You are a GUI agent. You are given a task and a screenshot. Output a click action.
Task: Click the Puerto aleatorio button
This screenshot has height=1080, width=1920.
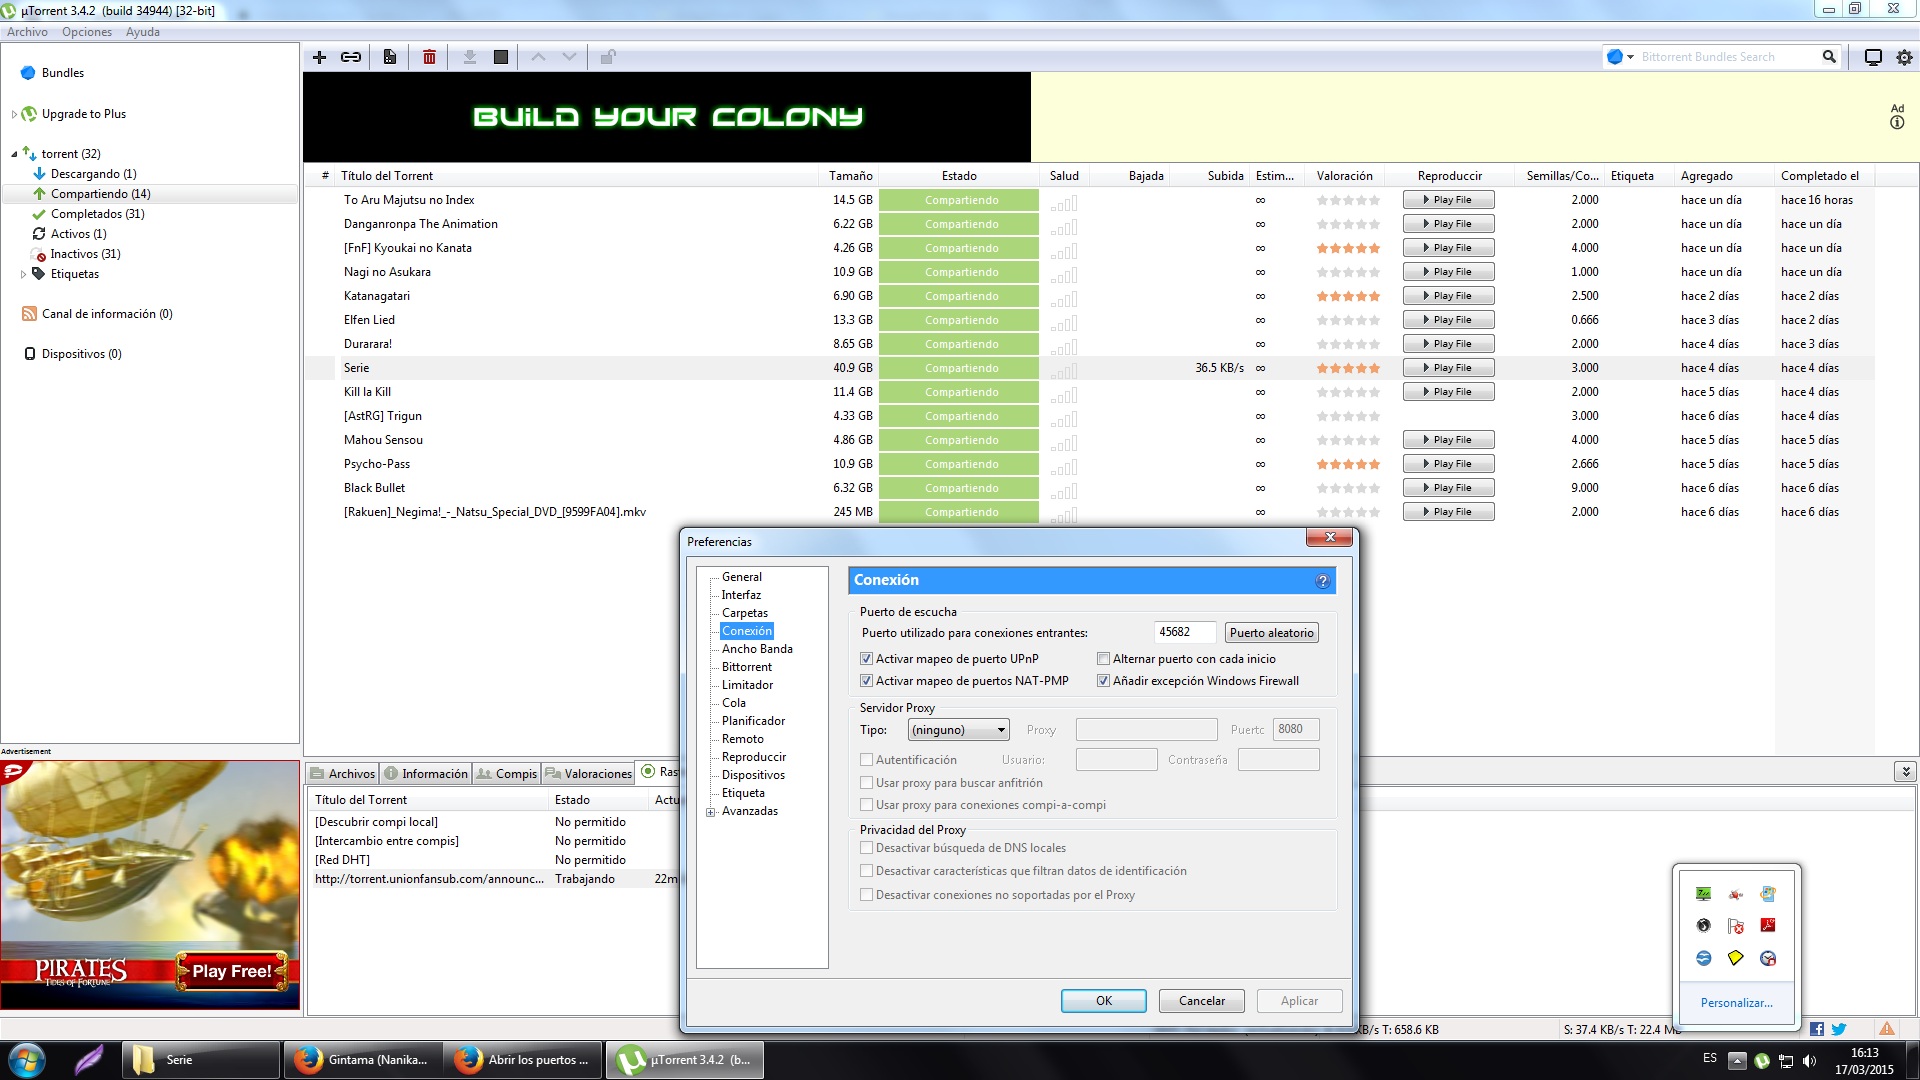click(1271, 633)
